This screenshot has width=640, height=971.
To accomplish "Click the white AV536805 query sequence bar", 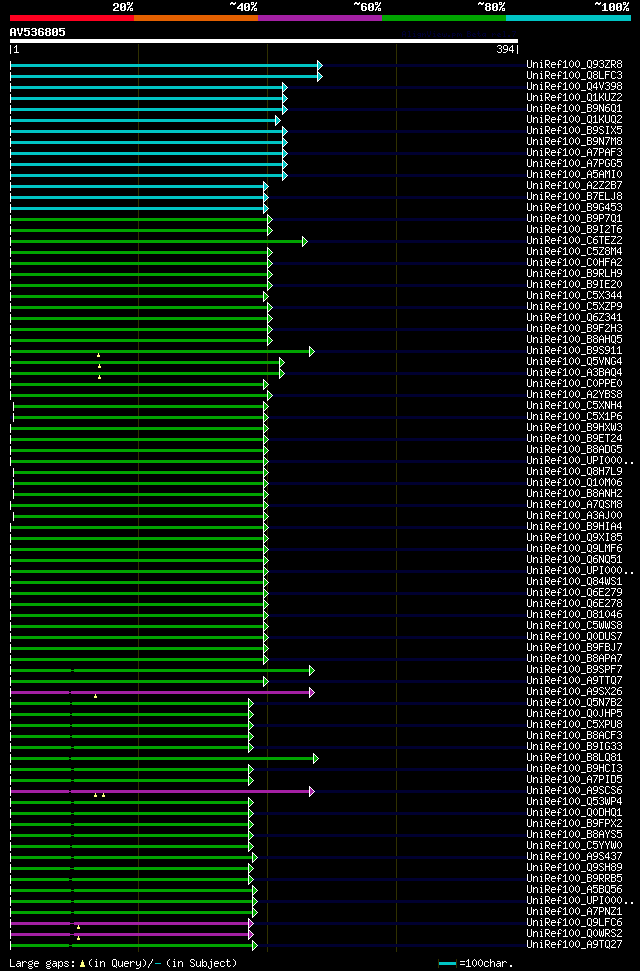I will coord(264,41).
